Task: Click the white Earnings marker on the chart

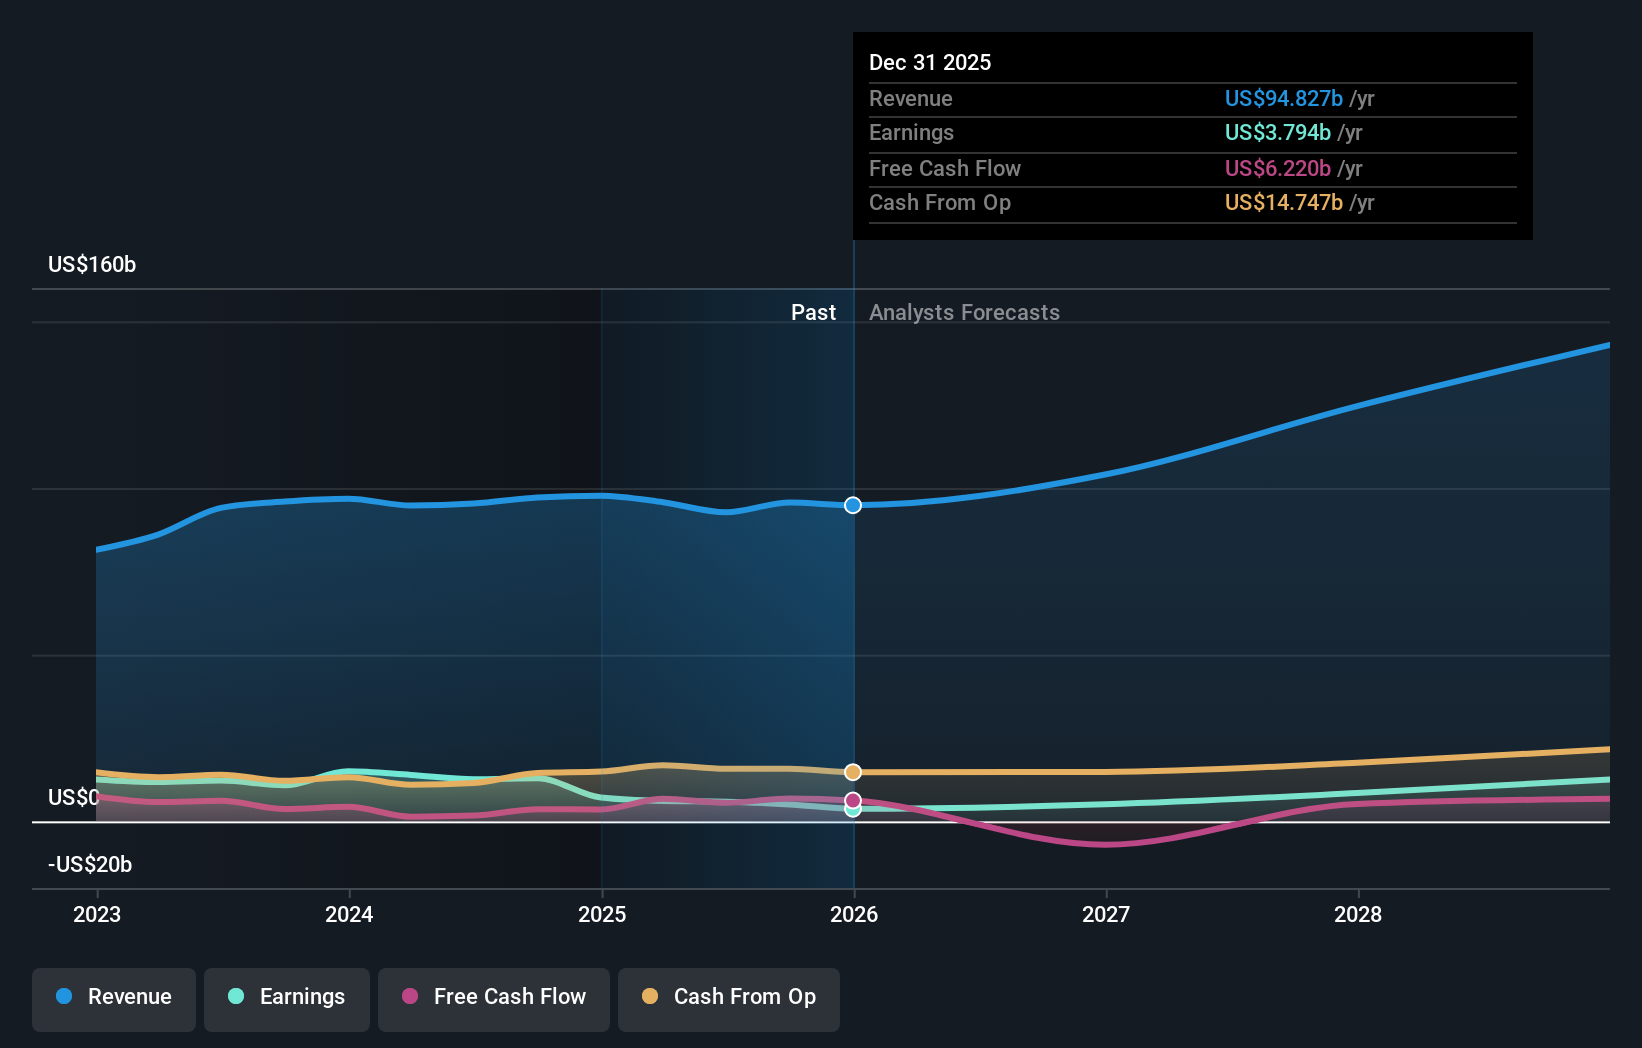Action: coord(852,810)
